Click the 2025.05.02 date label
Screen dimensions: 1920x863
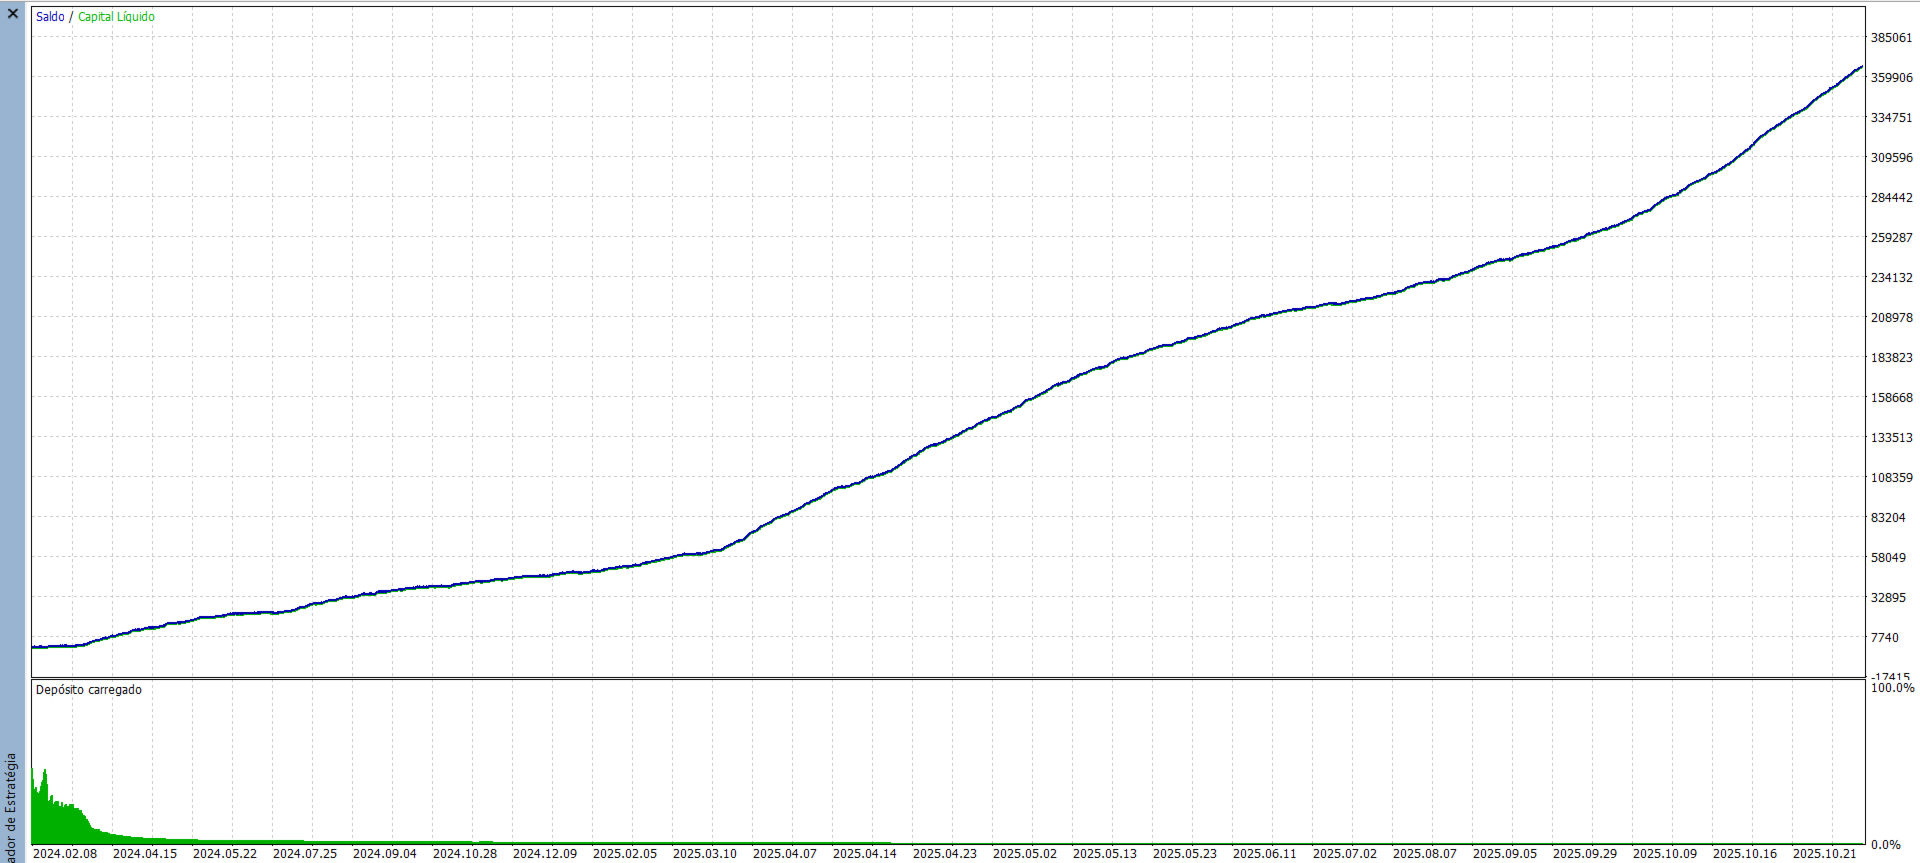pos(1025,854)
